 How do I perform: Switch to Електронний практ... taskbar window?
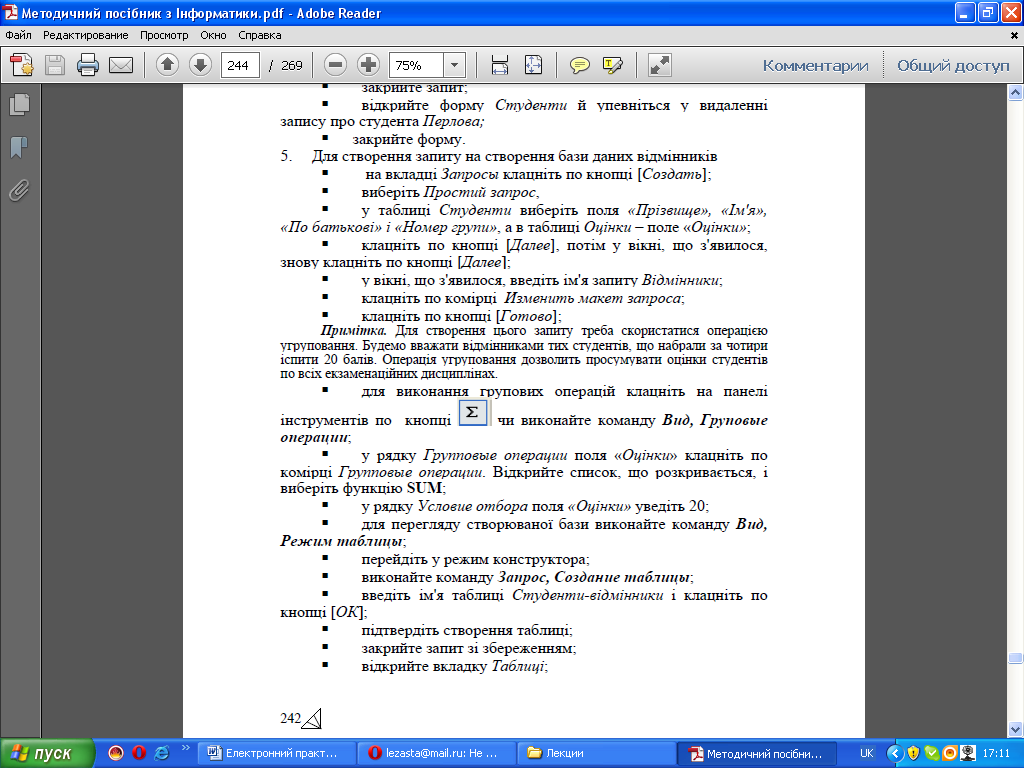pyautogui.click(x=277, y=753)
